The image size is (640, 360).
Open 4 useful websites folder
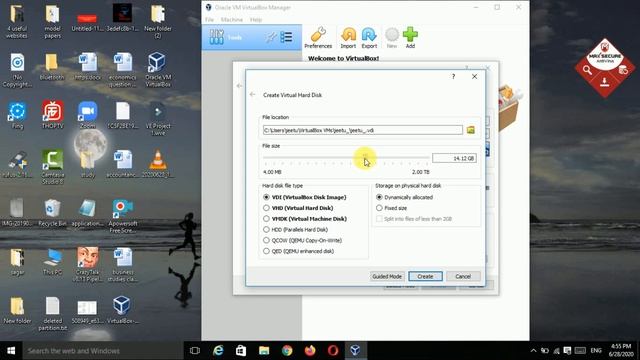17,21
